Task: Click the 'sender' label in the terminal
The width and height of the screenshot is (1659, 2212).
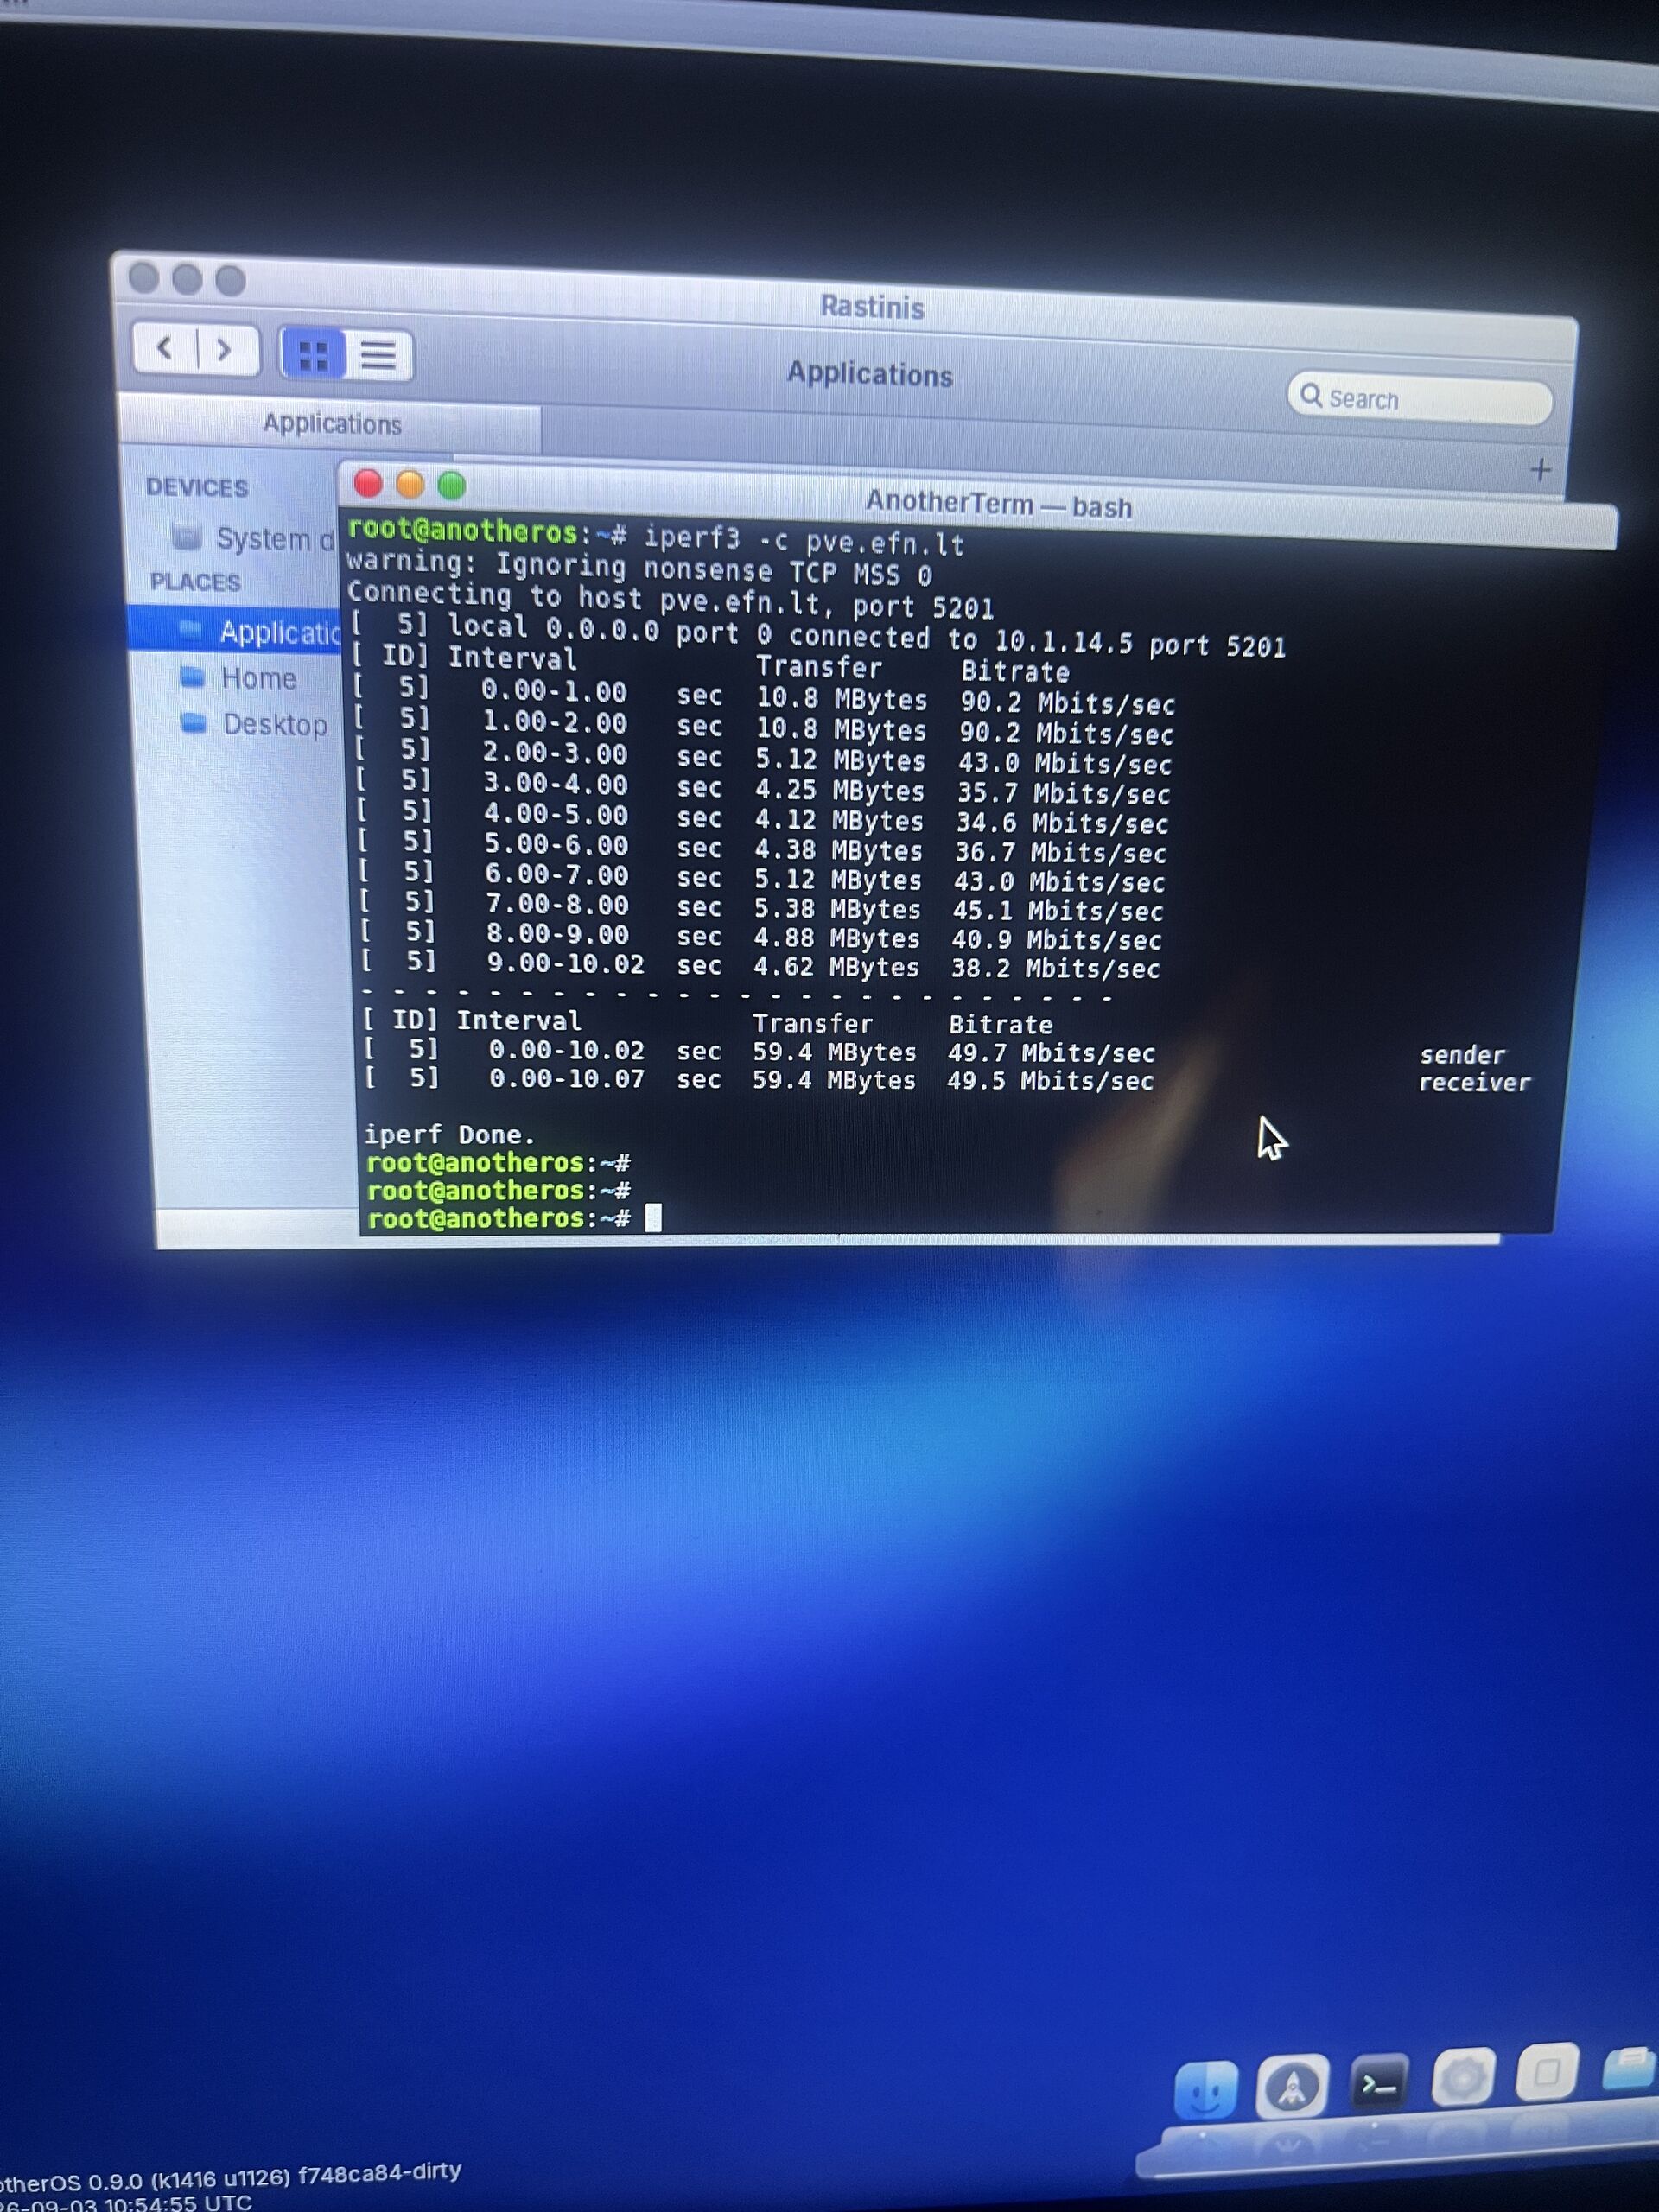Action: tap(1462, 1054)
